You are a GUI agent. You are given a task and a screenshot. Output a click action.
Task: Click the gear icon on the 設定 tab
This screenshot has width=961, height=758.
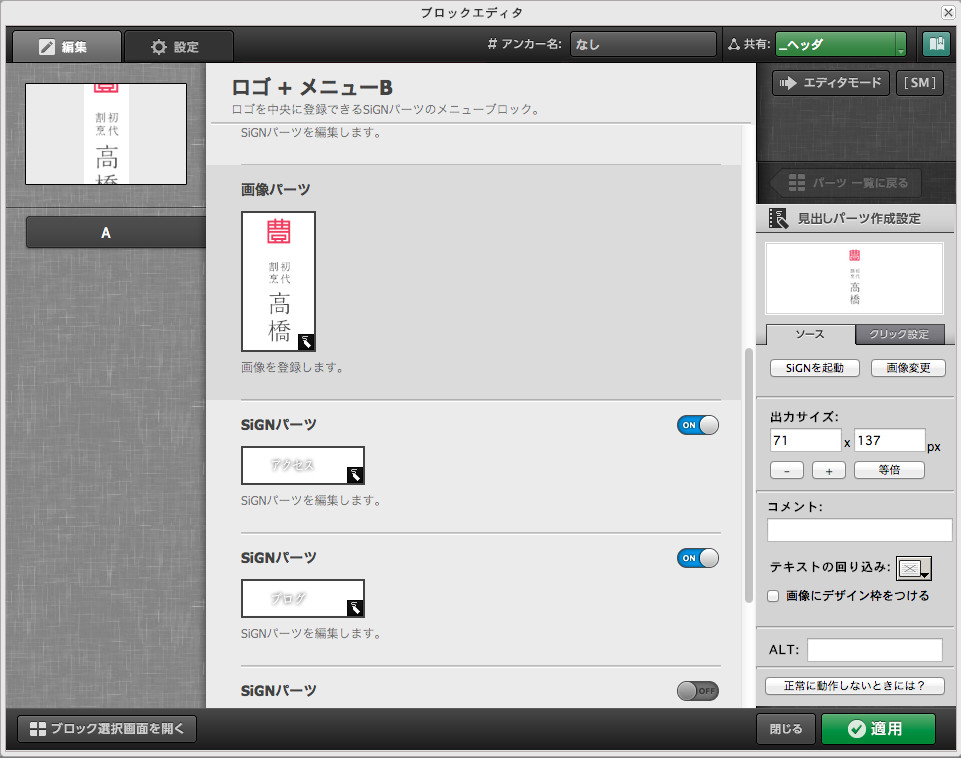tap(159, 47)
